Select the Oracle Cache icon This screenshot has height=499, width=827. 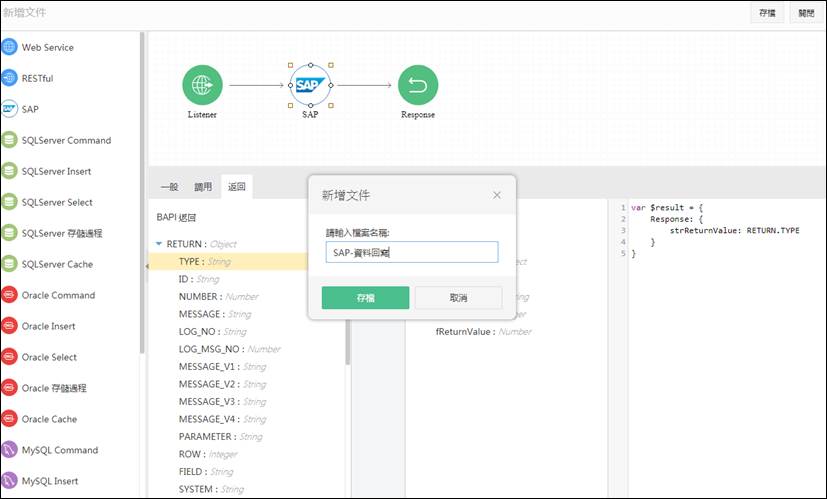[x=9, y=419]
